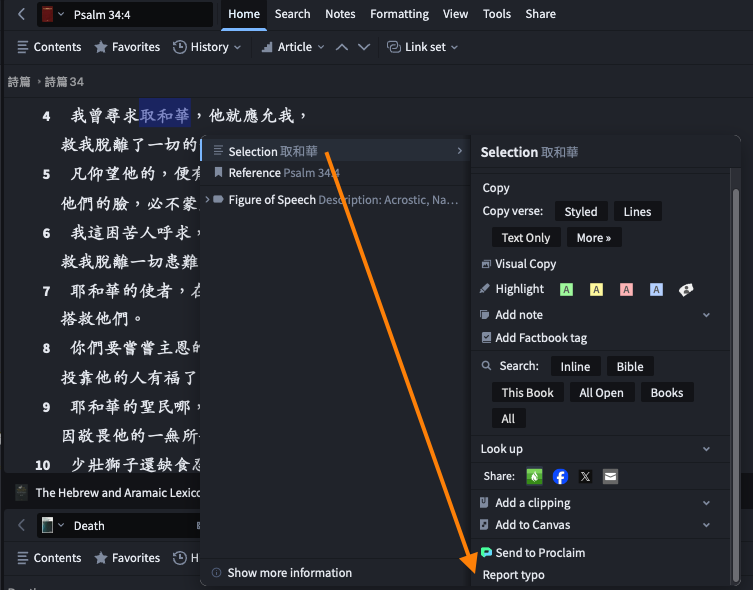
Task: Click the context menu vertical scrollbar
Action: coord(736,386)
